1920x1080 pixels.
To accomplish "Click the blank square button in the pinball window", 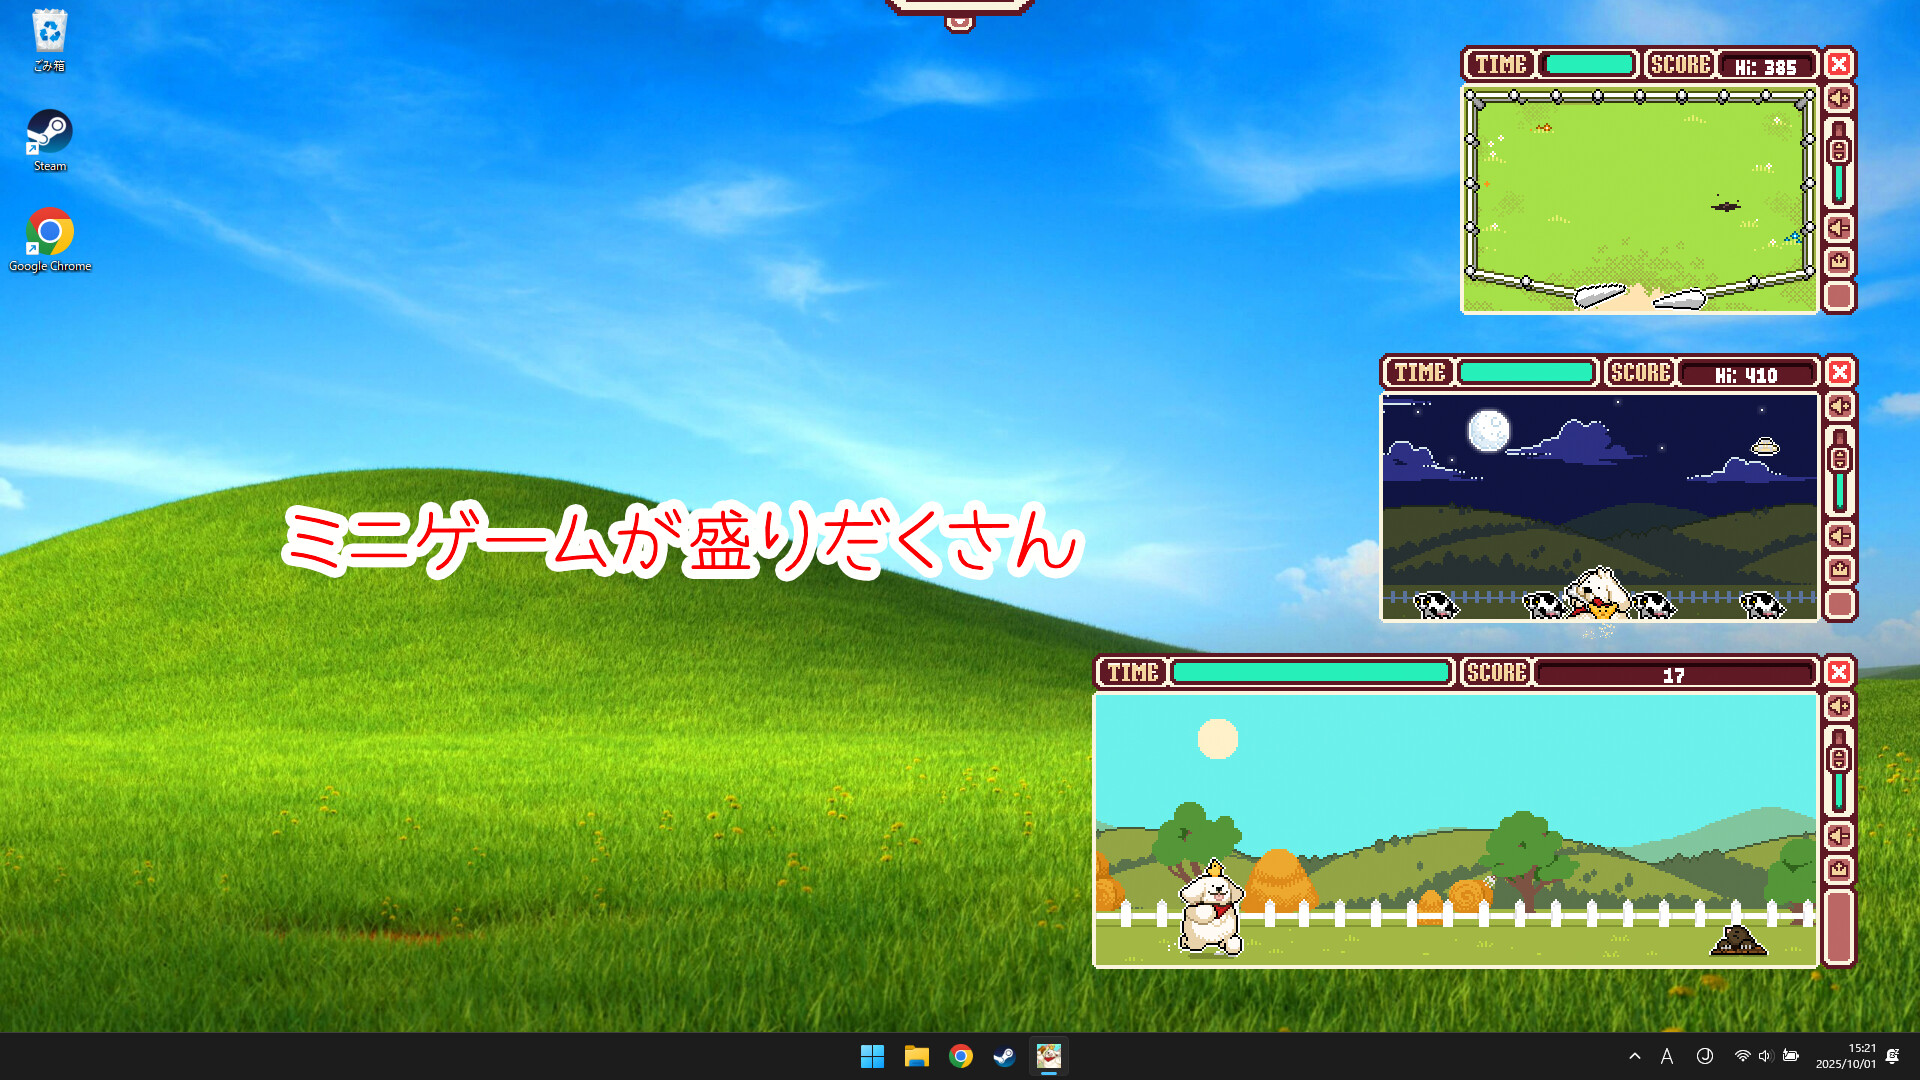I will (1838, 296).
